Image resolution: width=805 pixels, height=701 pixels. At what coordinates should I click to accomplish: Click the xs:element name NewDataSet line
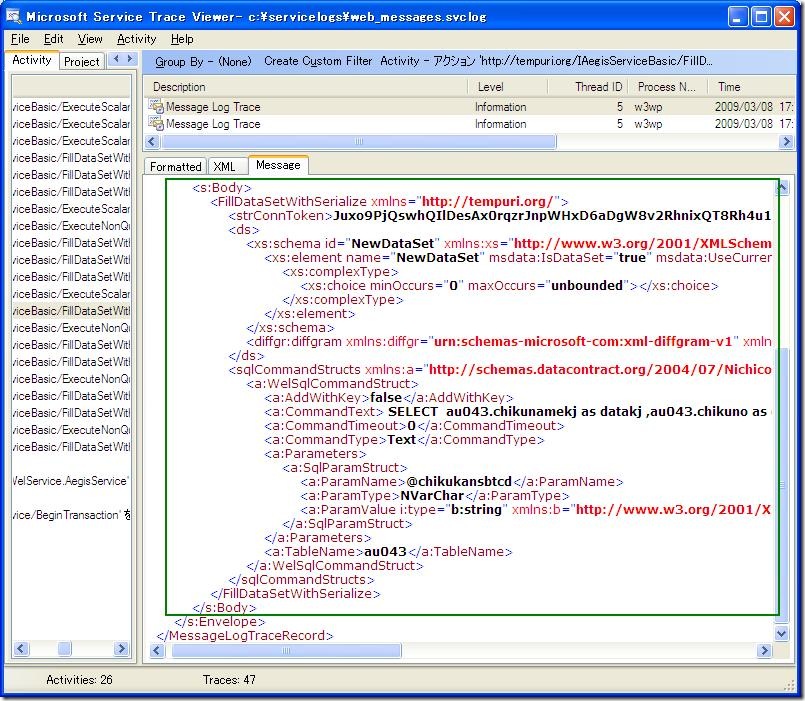[x=518, y=257]
